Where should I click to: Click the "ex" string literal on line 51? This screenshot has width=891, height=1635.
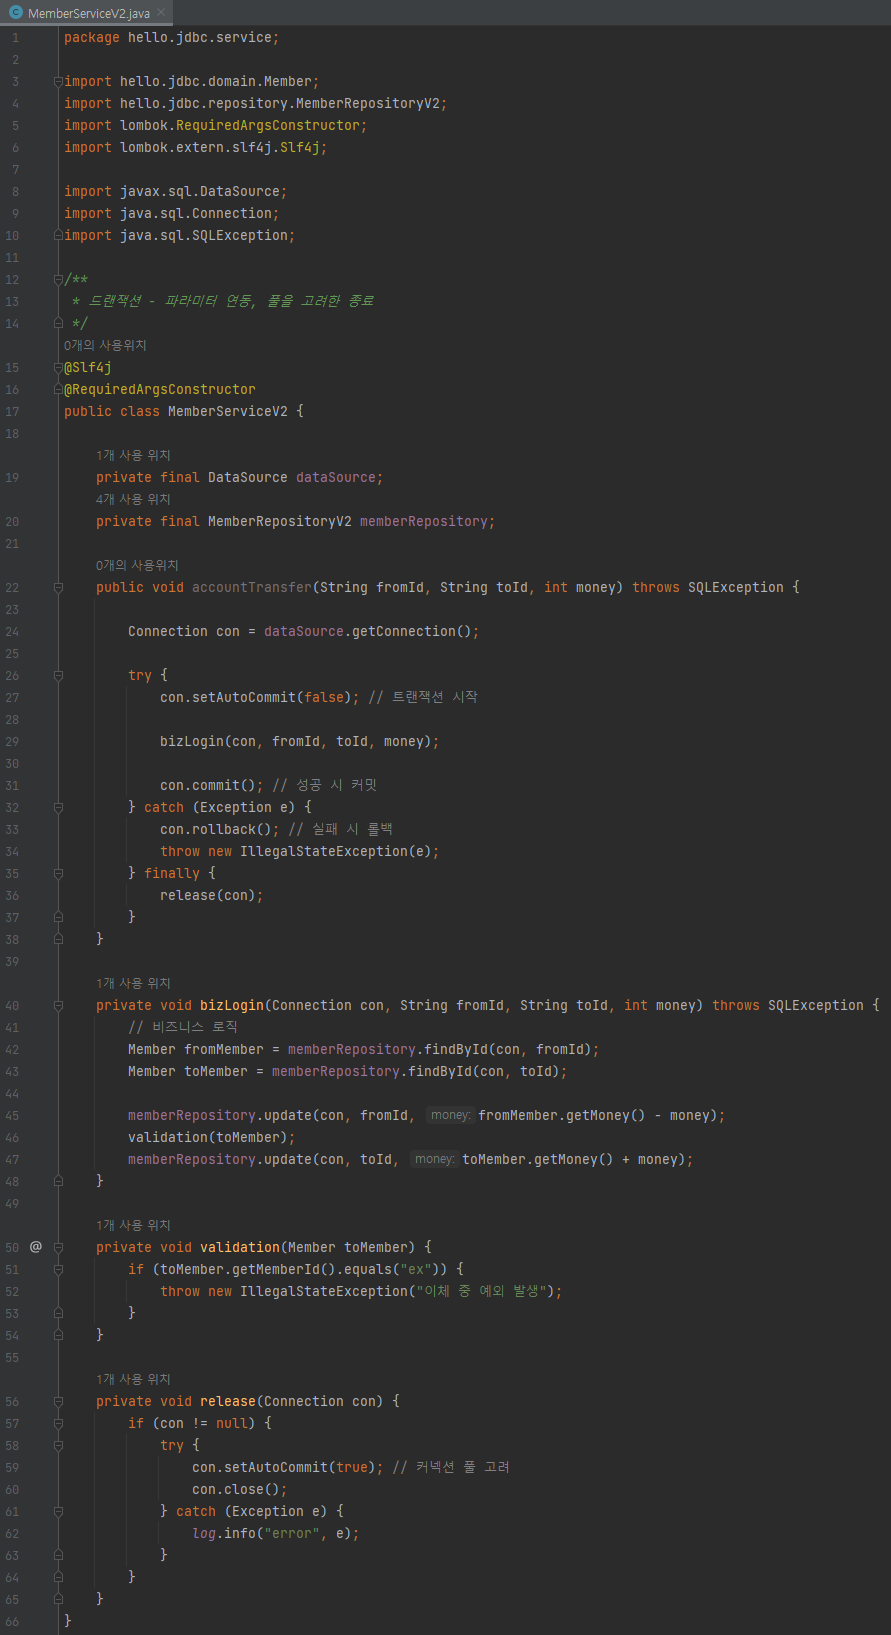coord(416,1269)
